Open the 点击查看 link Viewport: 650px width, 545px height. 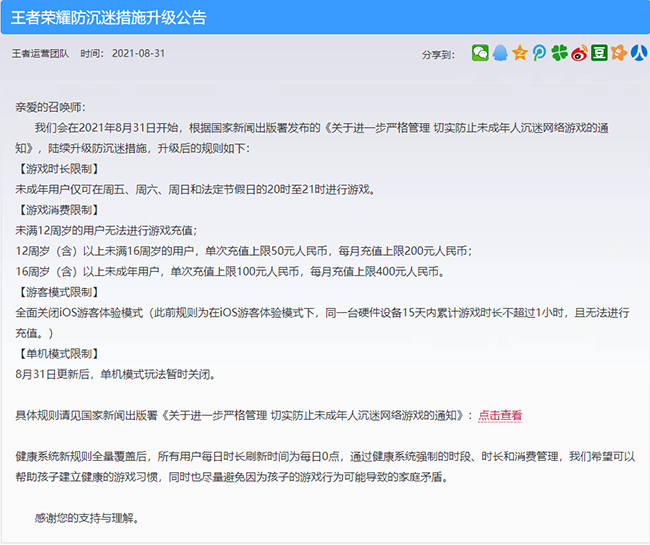500,415
